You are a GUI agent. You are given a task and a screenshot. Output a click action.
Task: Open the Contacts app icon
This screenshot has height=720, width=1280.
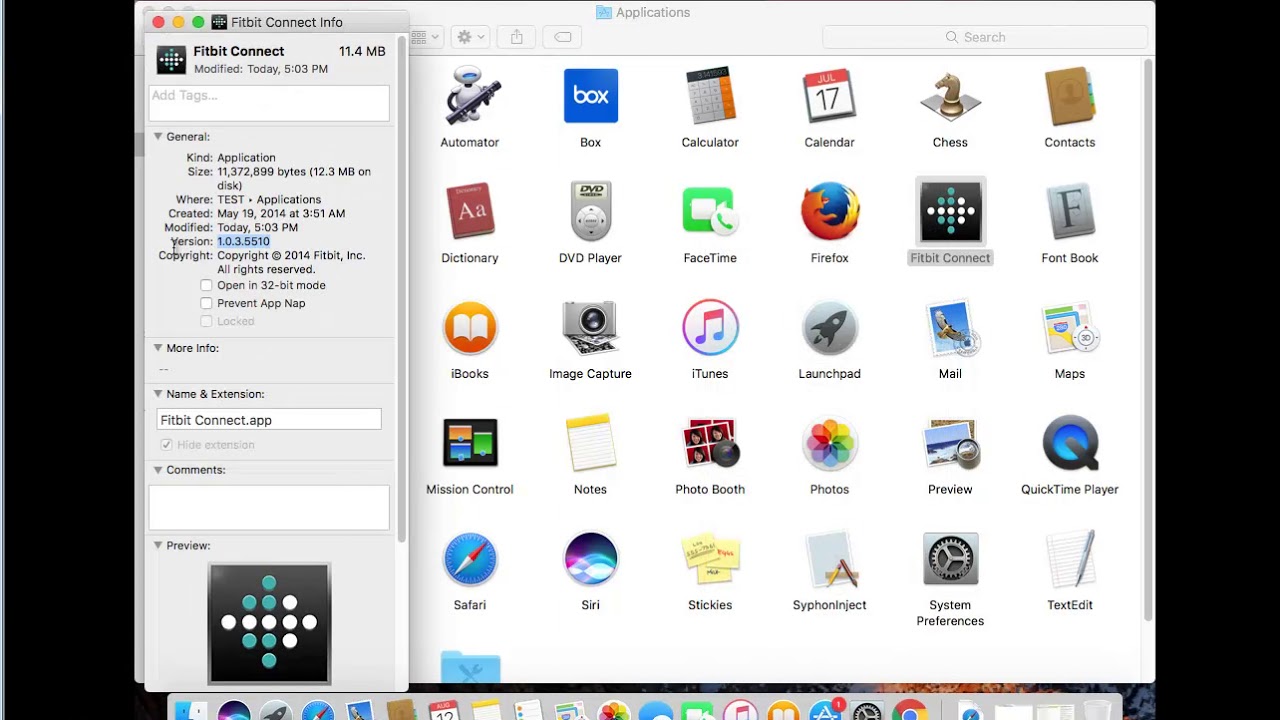[1070, 96]
